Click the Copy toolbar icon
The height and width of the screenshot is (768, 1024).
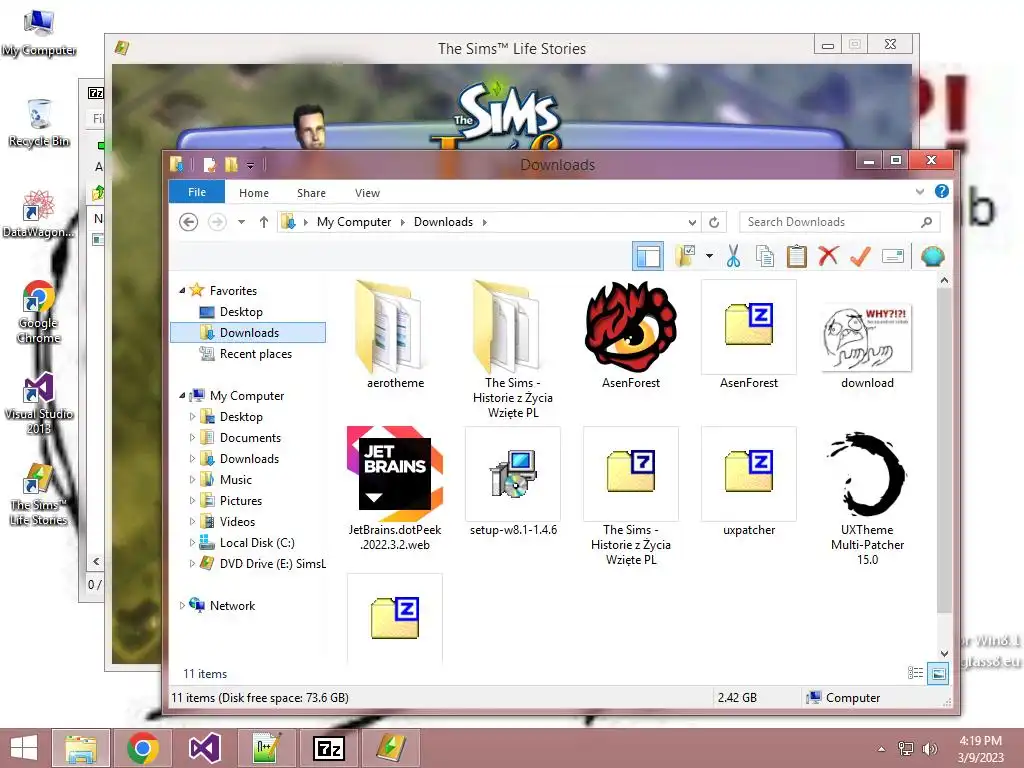[x=765, y=256]
